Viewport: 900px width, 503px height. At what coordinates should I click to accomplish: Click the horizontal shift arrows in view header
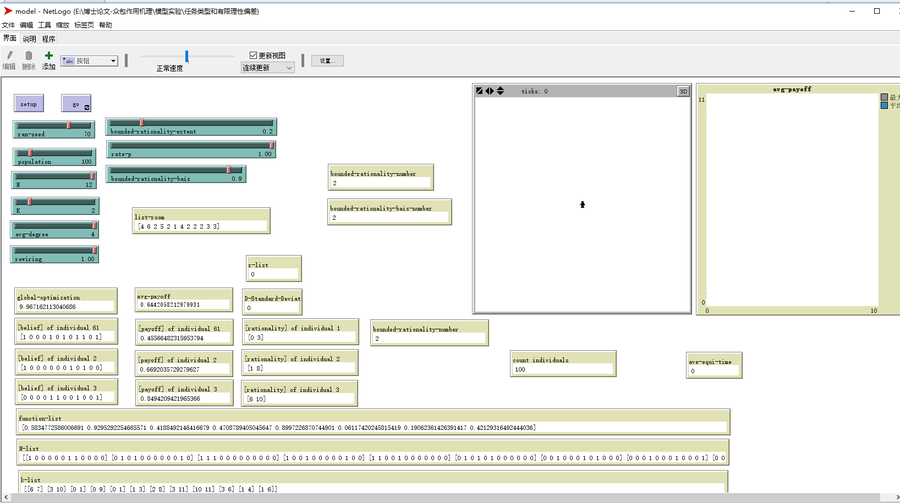[x=489, y=91]
